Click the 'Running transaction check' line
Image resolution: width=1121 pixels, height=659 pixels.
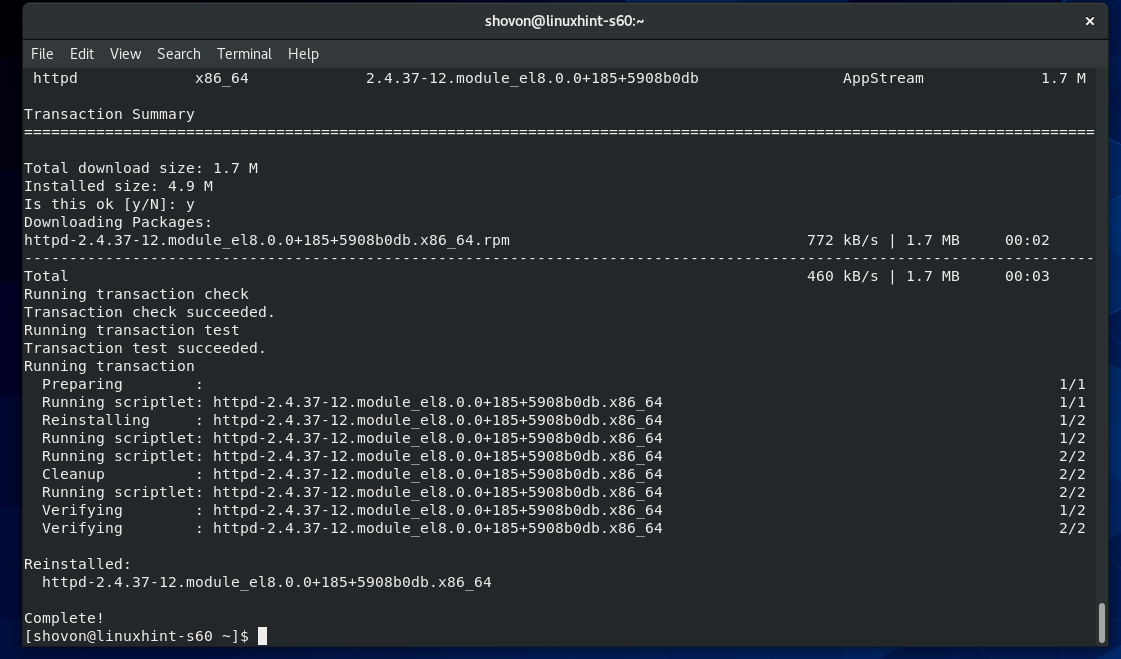pos(136,294)
